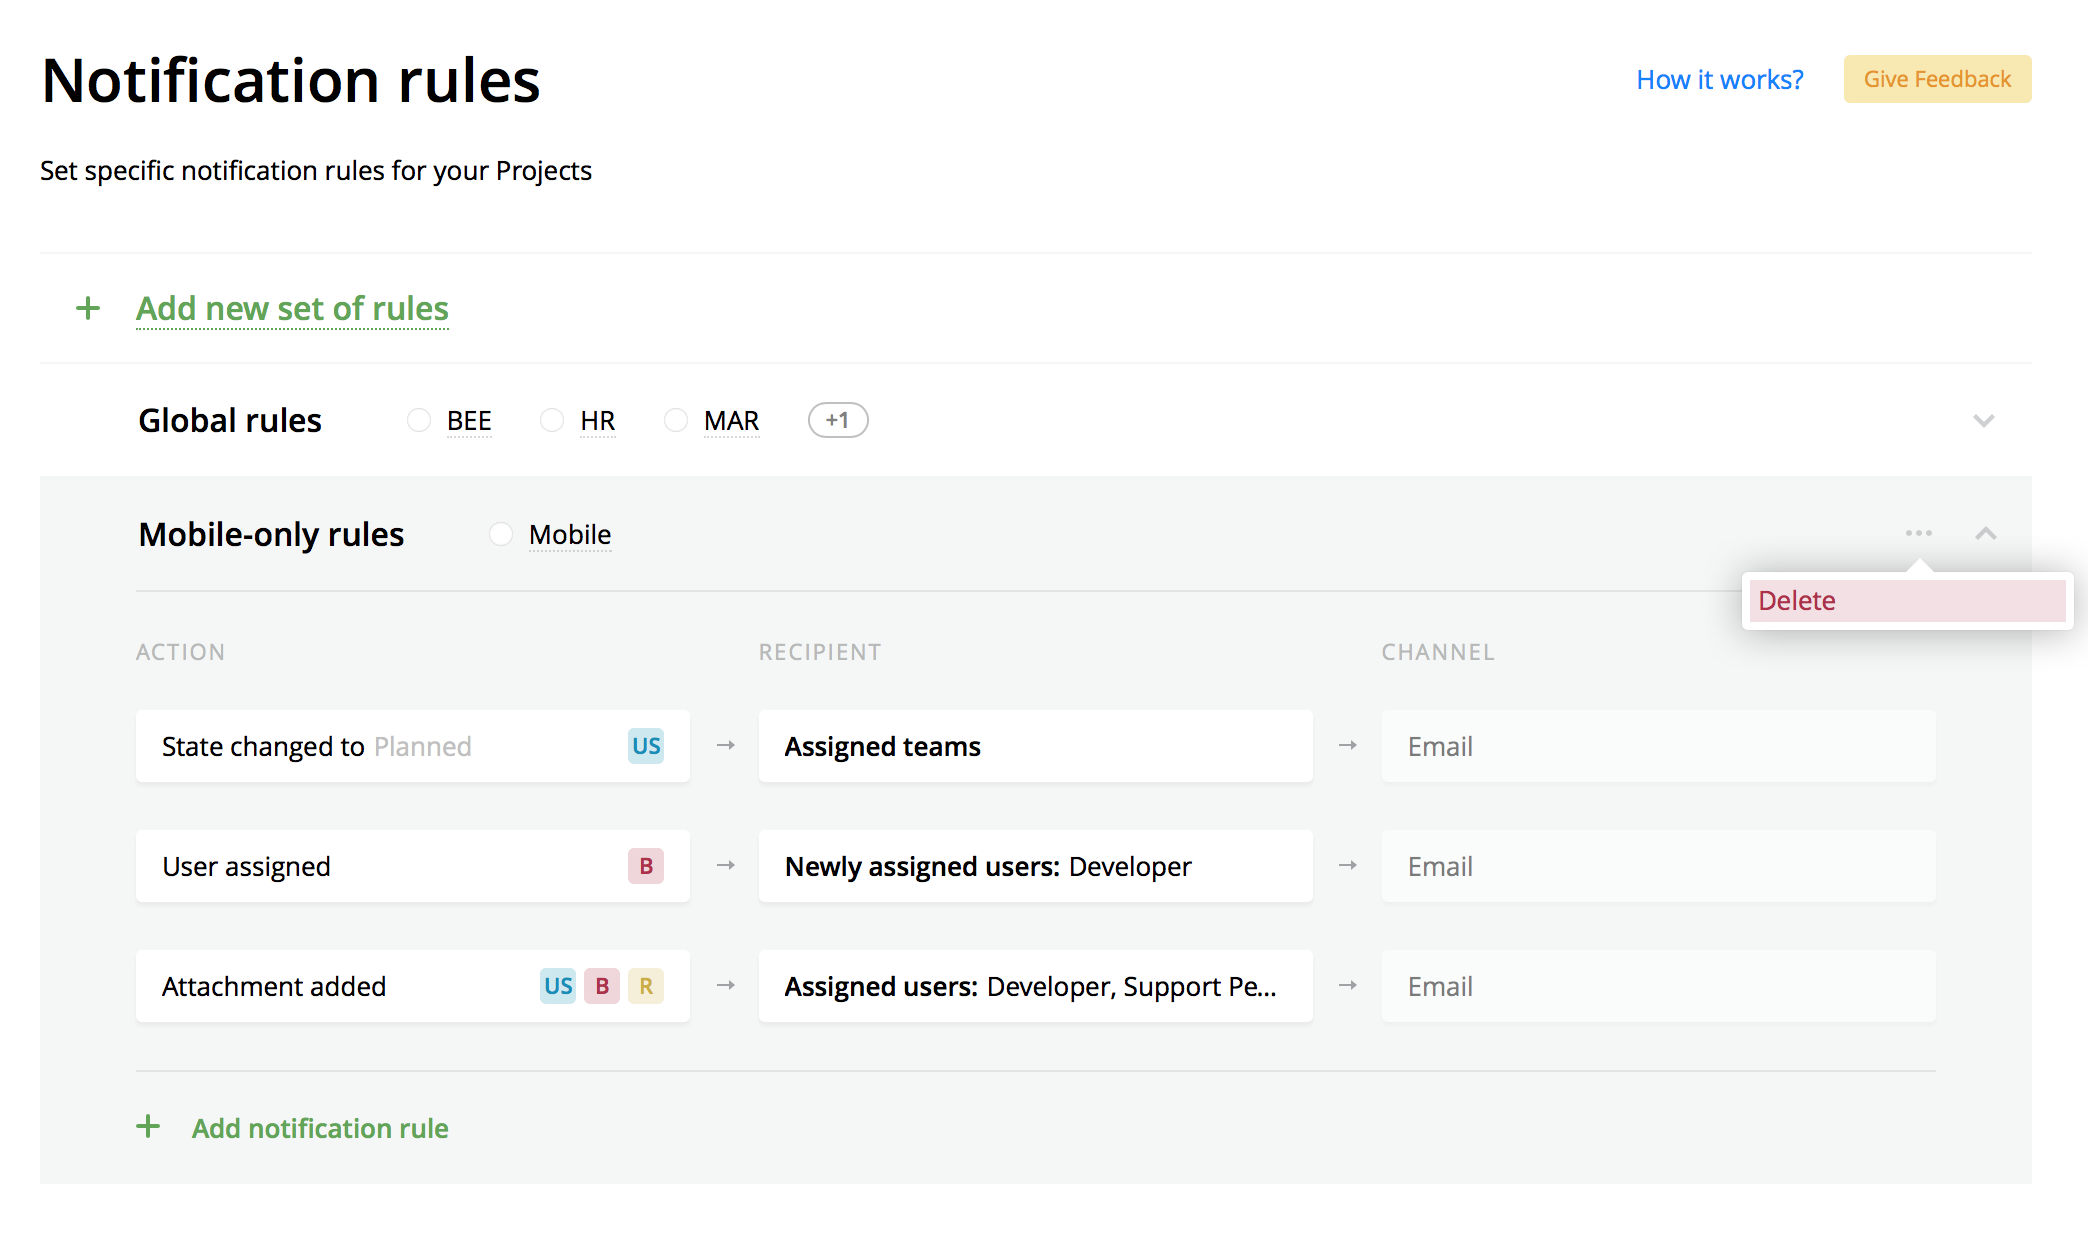Image resolution: width=2088 pixels, height=1244 pixels.
Task: Collapse the Mobile-only rules section
Action: pos(1986,533)
